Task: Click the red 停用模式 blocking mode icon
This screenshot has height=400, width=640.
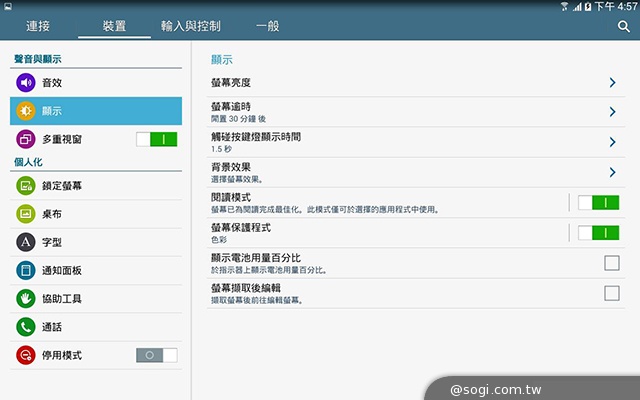Action: coord(26,355)
